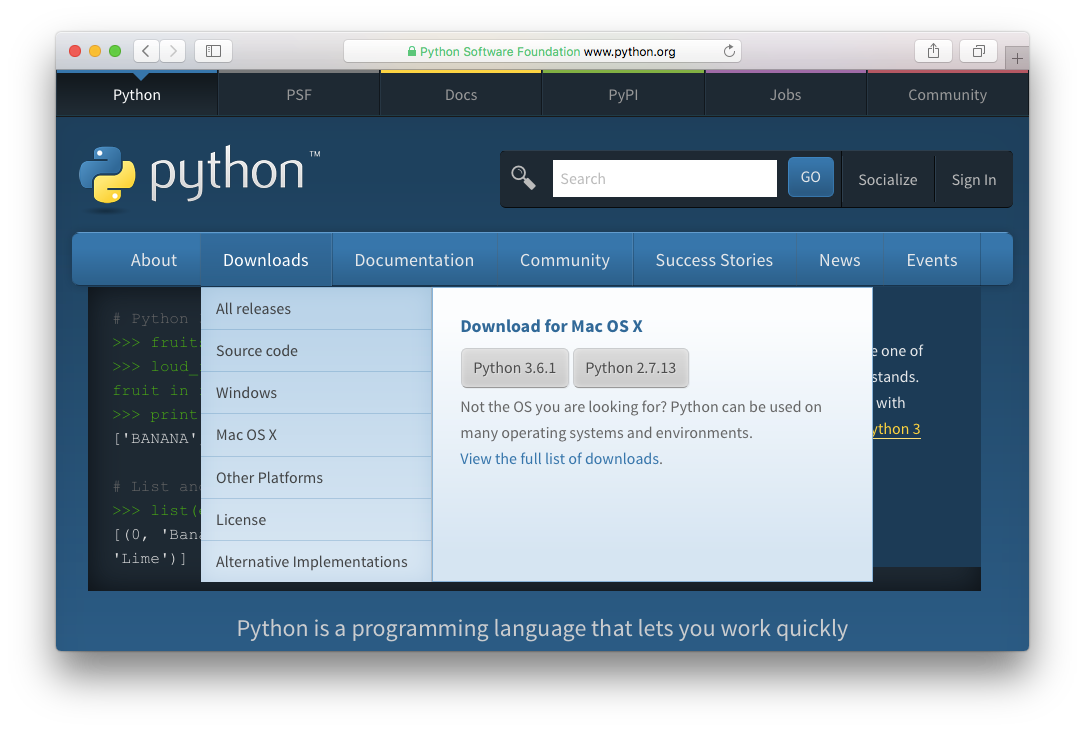
Task: Open the Sign In menu
Action: pyautogui.click(x=974, y=180)
